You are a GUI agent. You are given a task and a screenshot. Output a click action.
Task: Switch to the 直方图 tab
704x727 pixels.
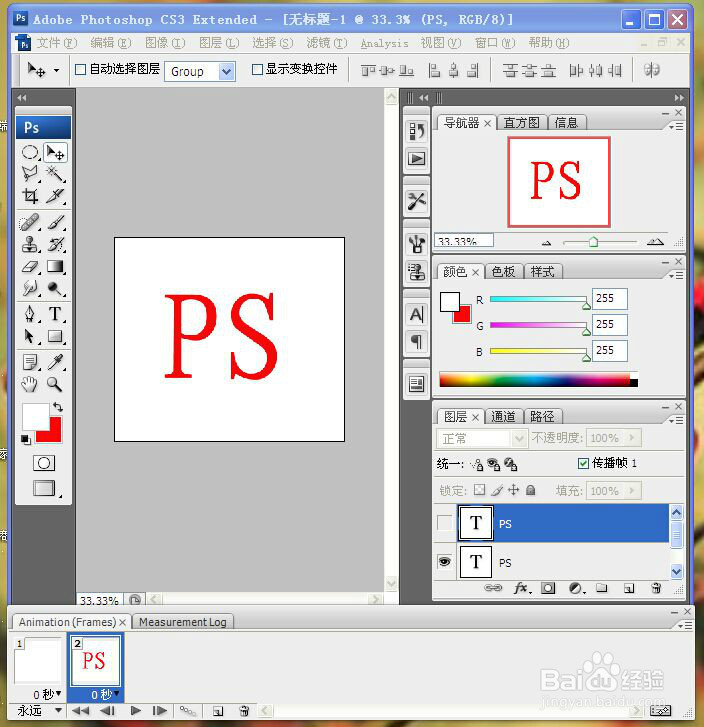(522, 122)
